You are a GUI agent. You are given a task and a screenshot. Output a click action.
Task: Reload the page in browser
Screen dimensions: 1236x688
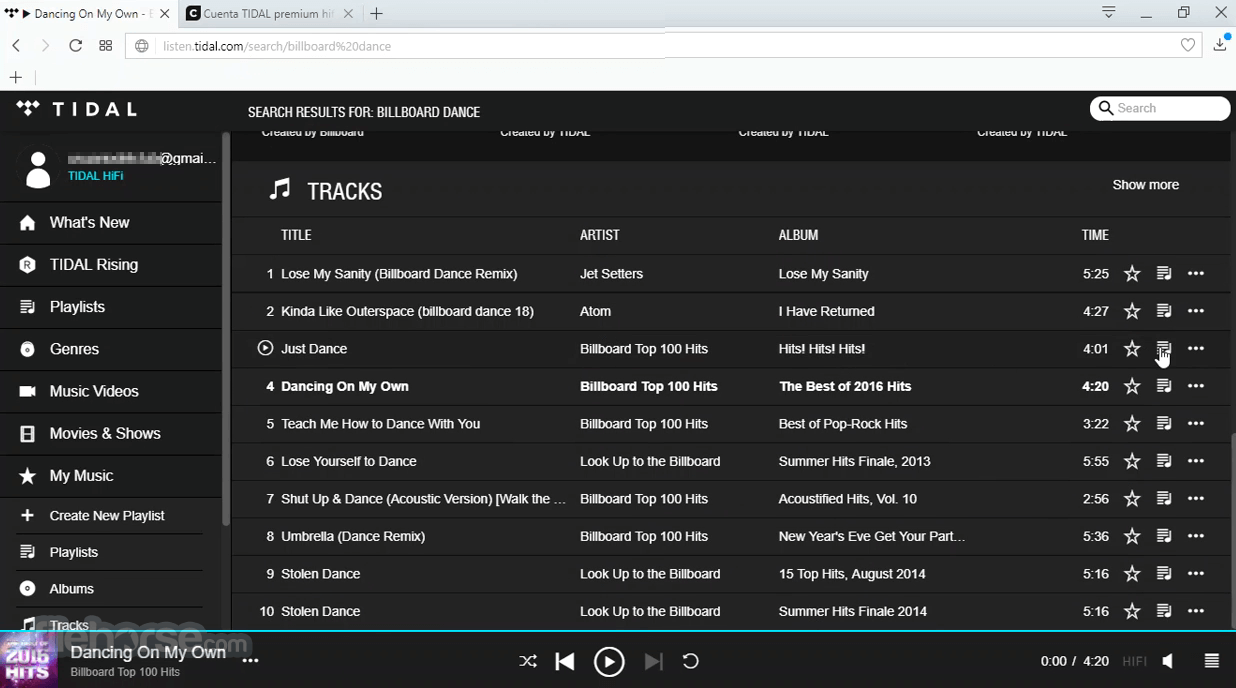click(75, 46)
